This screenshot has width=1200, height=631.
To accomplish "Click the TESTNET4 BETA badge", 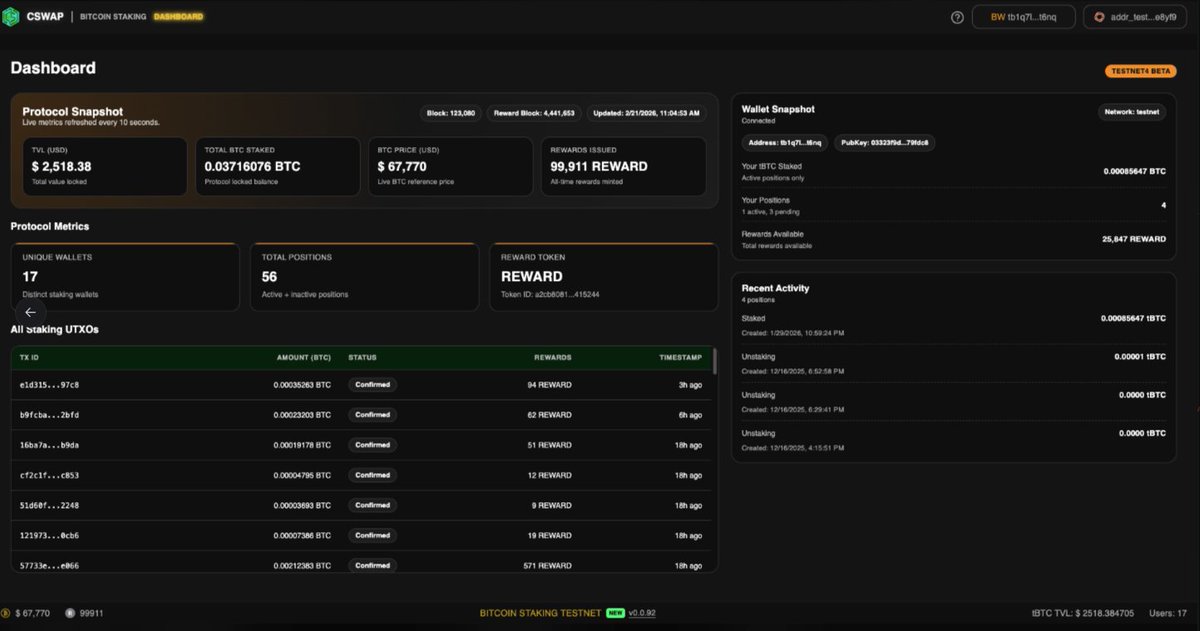I will pyautogui.click(x=1139, y=71).
